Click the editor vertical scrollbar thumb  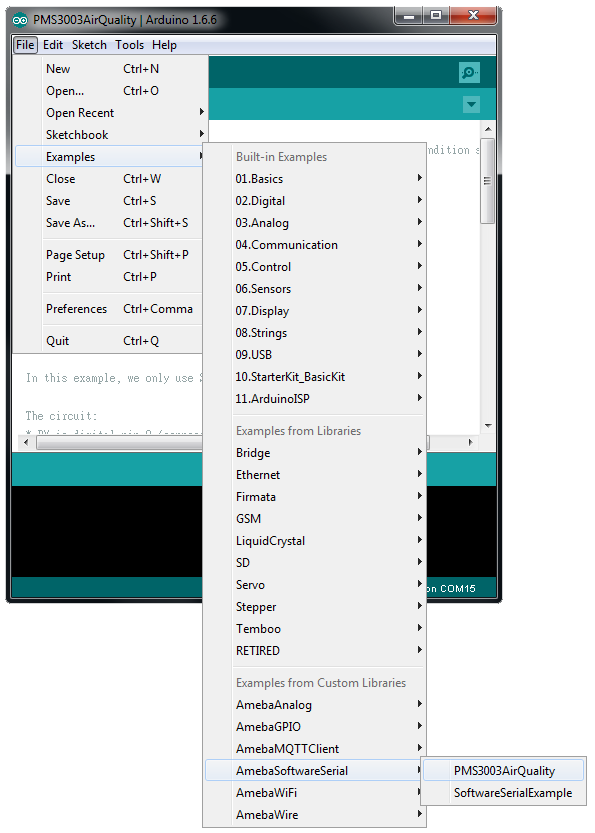pyautogui.click(x=487, y=181)
